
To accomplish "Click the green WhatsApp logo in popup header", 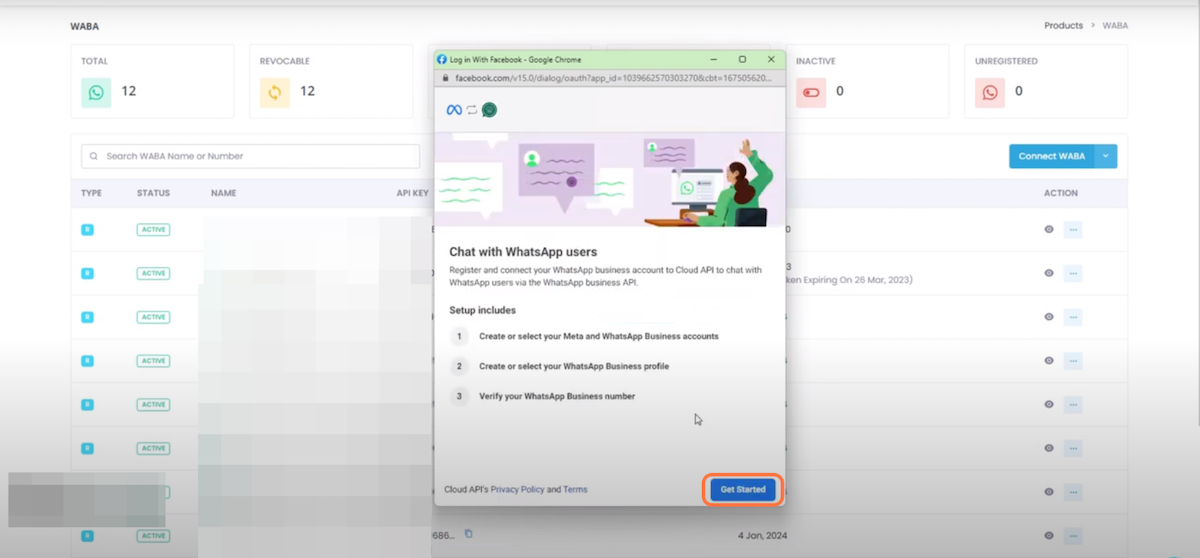I will 489,110.
